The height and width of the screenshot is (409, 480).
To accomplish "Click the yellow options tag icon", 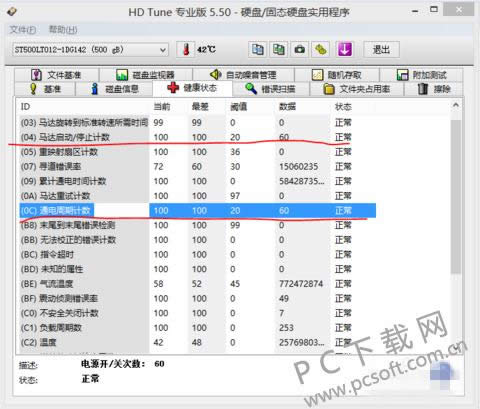I will [321, 50].
